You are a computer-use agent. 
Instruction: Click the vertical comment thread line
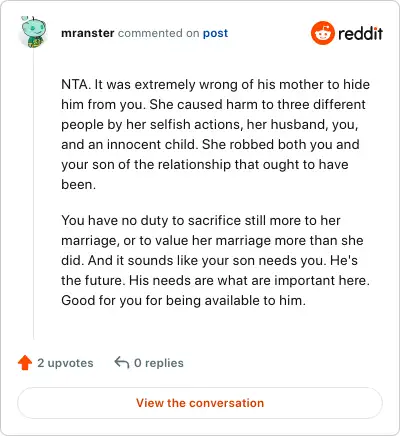pos(33,193)
